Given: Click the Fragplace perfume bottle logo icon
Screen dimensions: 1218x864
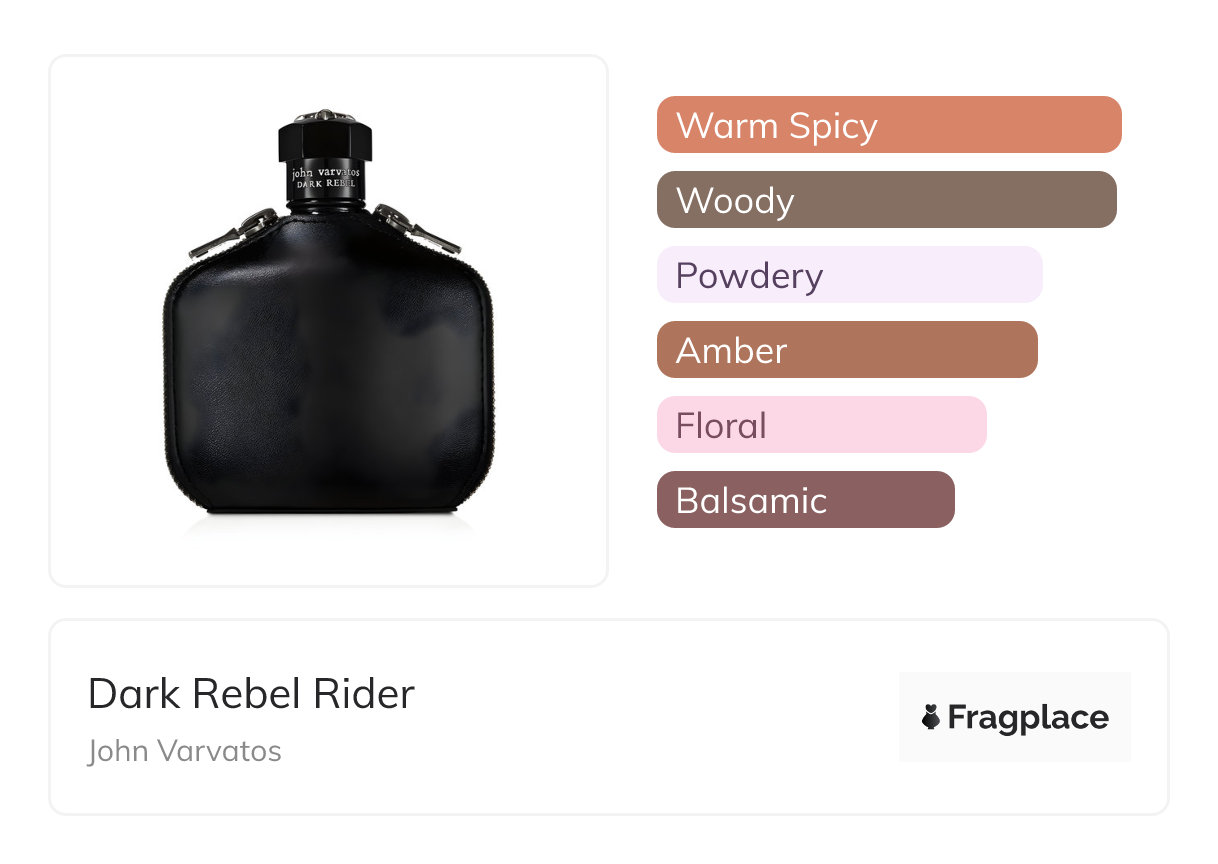Looking at the screenshot, I should coord(931,717).
